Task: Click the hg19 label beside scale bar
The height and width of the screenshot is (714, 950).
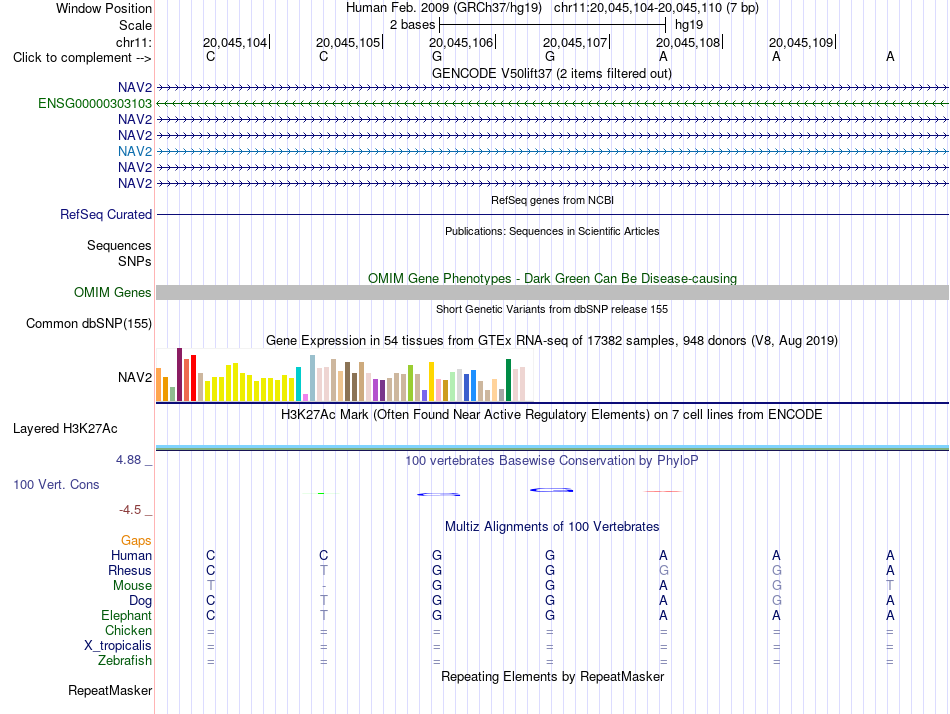Action: tap(689, 25)
